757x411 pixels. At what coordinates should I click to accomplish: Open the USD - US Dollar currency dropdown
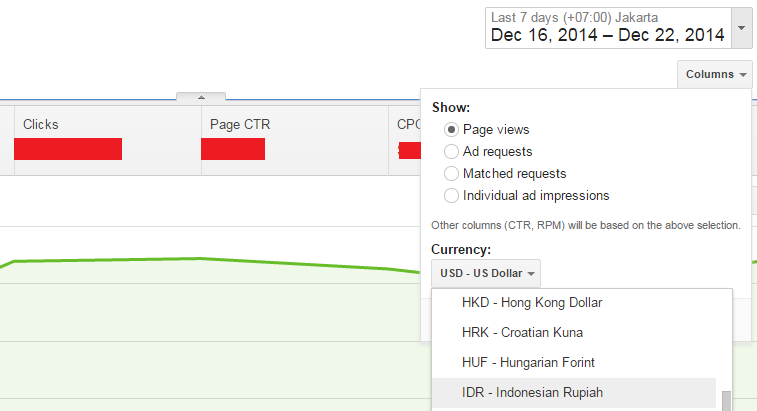tap(486, 273)
